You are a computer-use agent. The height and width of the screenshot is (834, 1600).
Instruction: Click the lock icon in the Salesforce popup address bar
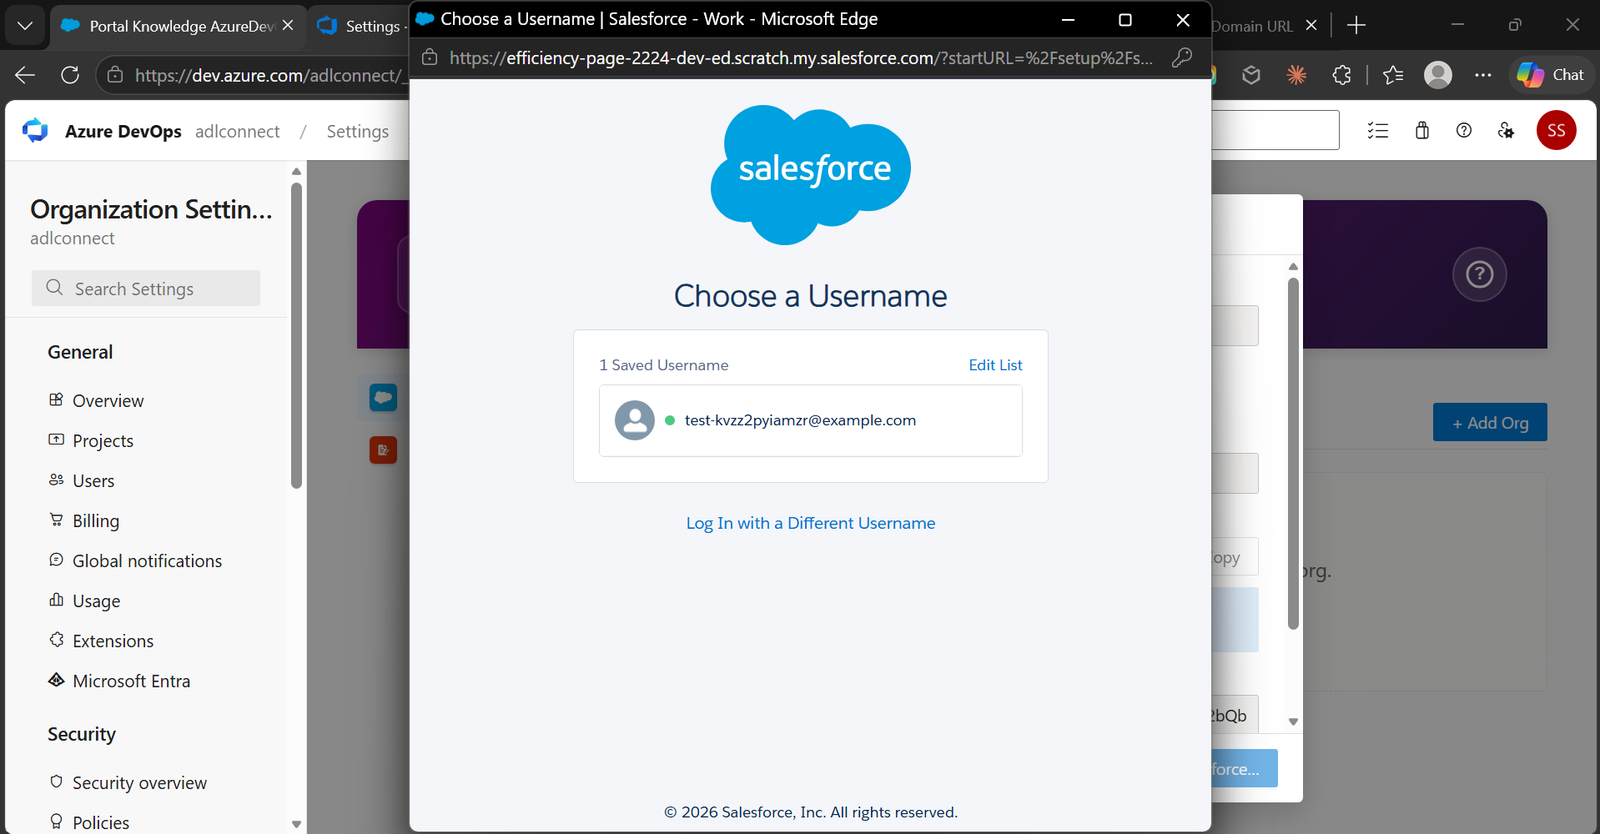pyautogui.click(x=430, y=58)
